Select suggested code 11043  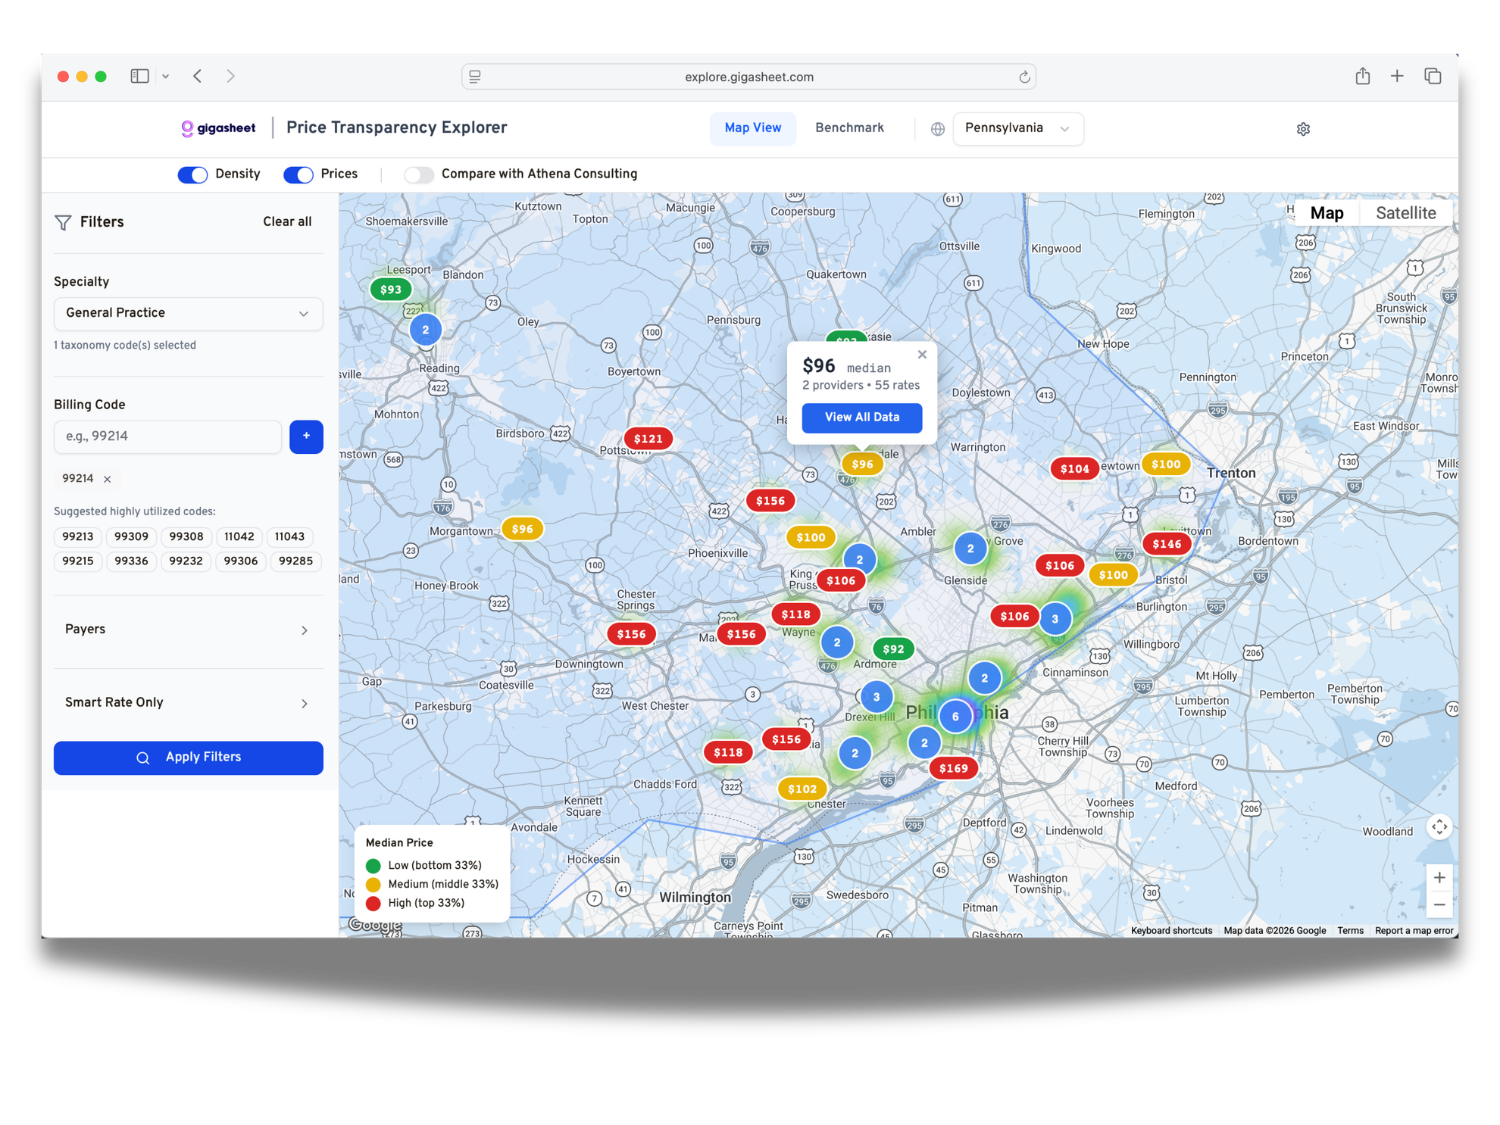(x=290, y=537)
